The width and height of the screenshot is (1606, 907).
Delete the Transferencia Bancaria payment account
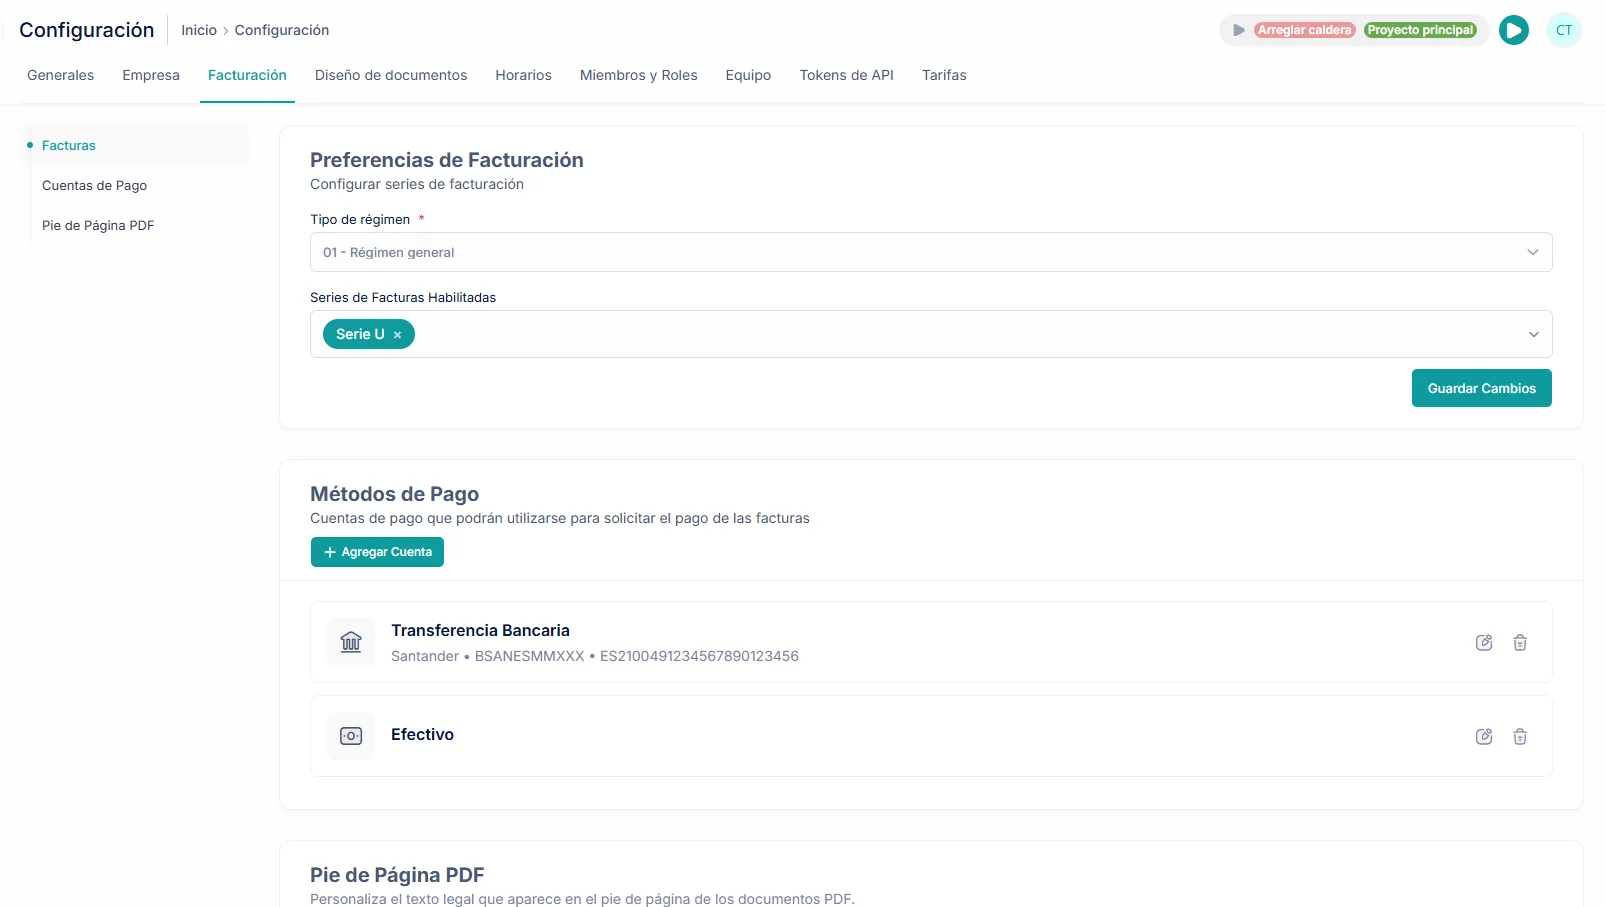1520,643
